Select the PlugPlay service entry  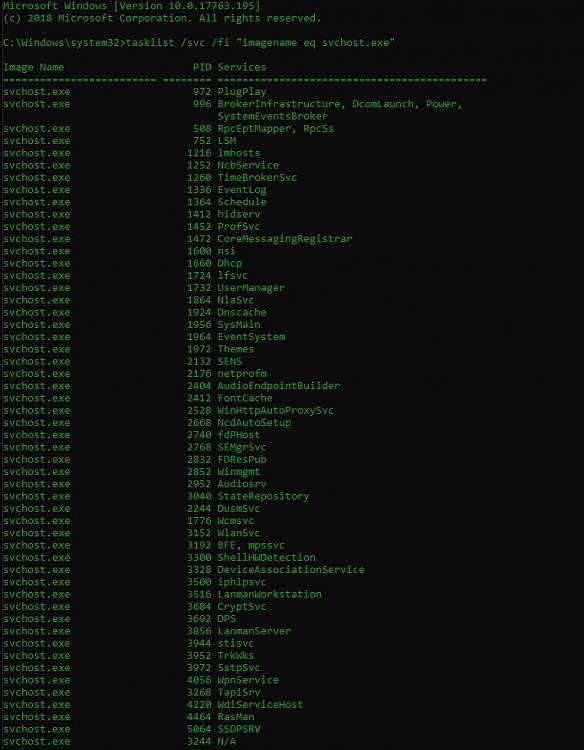[242, 91]
